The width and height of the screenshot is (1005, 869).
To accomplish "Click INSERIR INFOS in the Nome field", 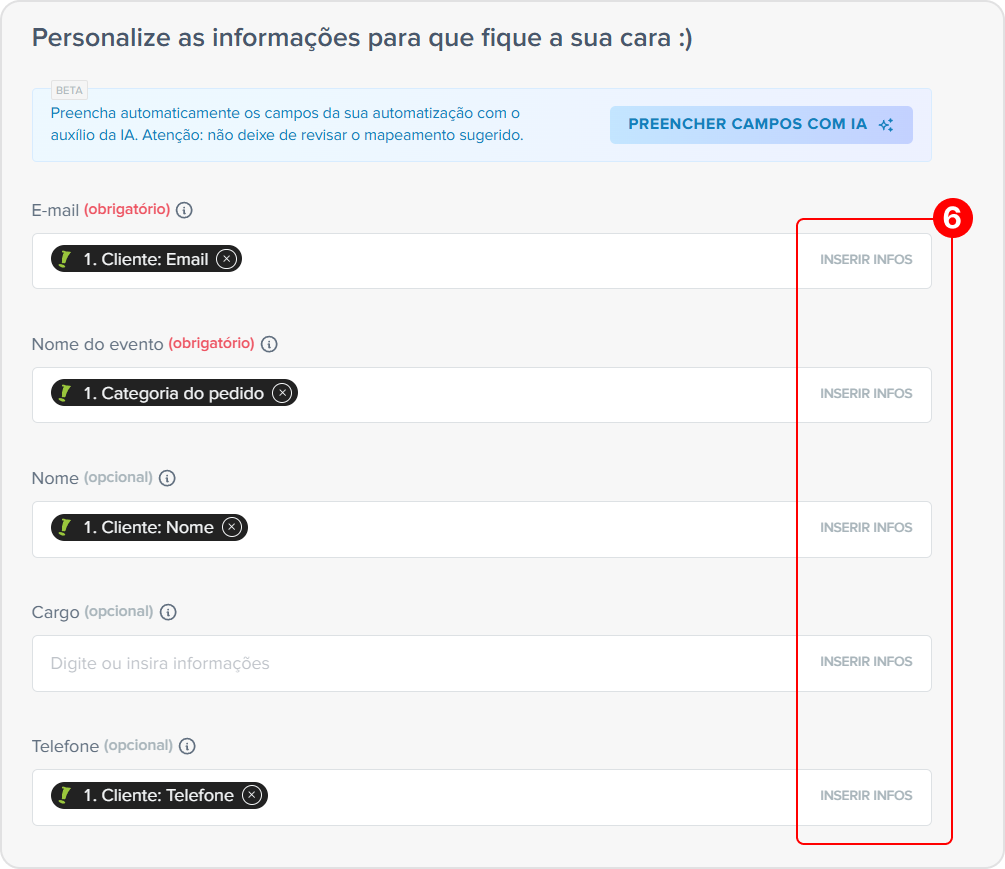I will (x=866, y=527).
